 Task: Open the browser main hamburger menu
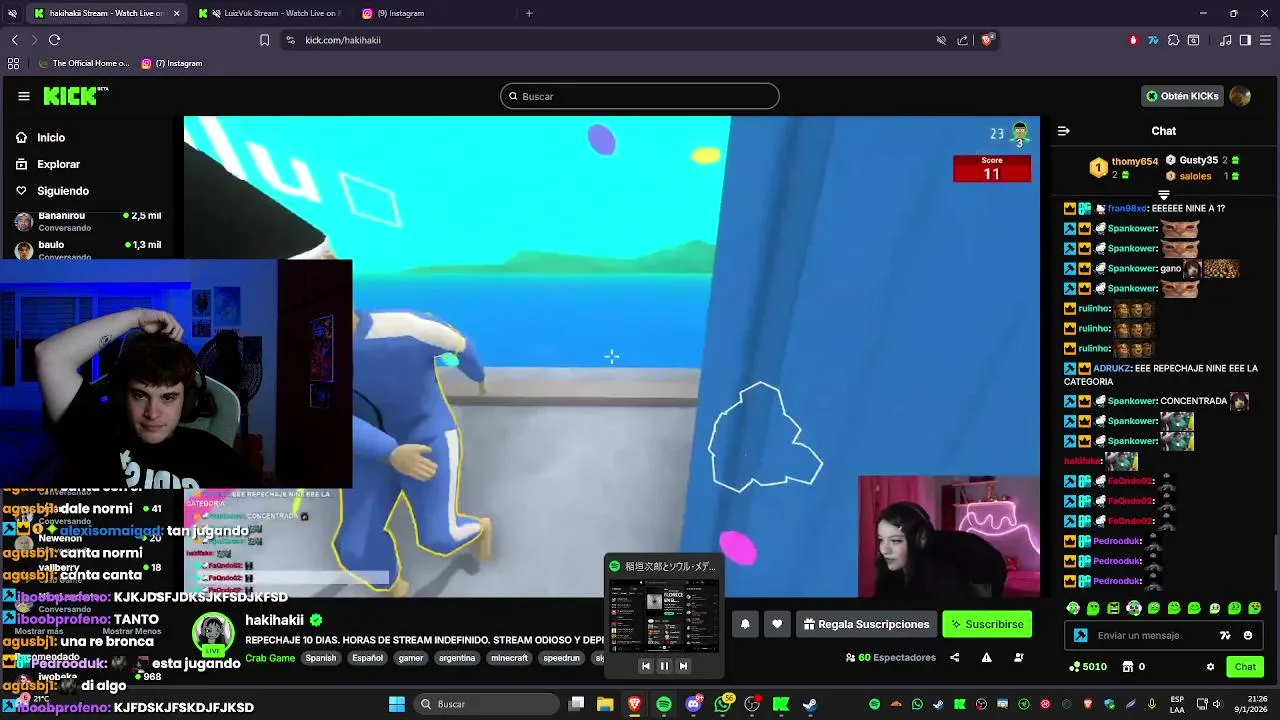tap(1265, 40)
